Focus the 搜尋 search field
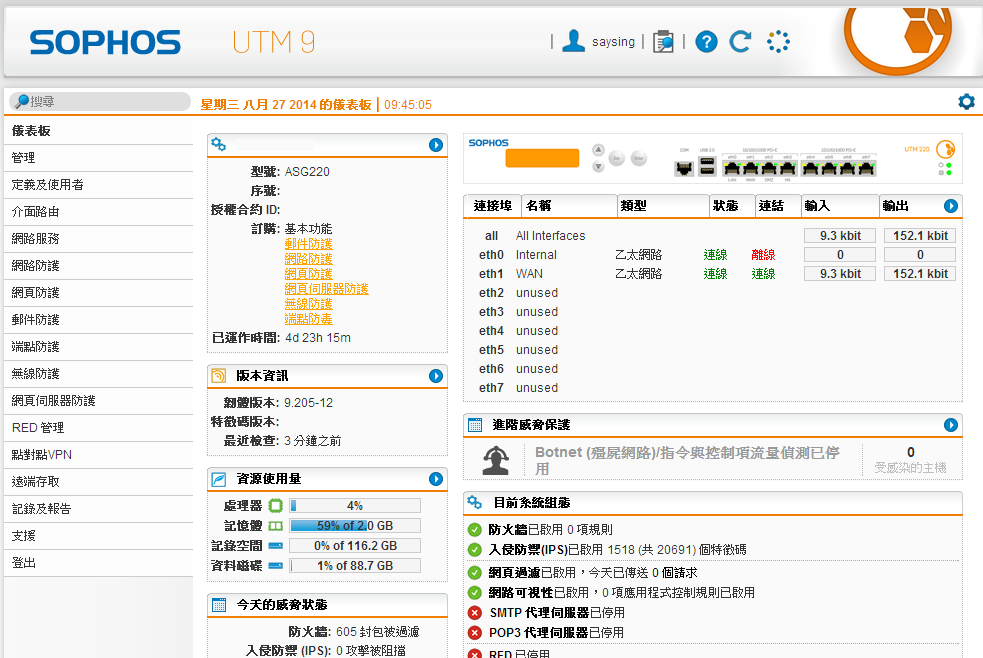The image size is (983, 658). point(100,102)
